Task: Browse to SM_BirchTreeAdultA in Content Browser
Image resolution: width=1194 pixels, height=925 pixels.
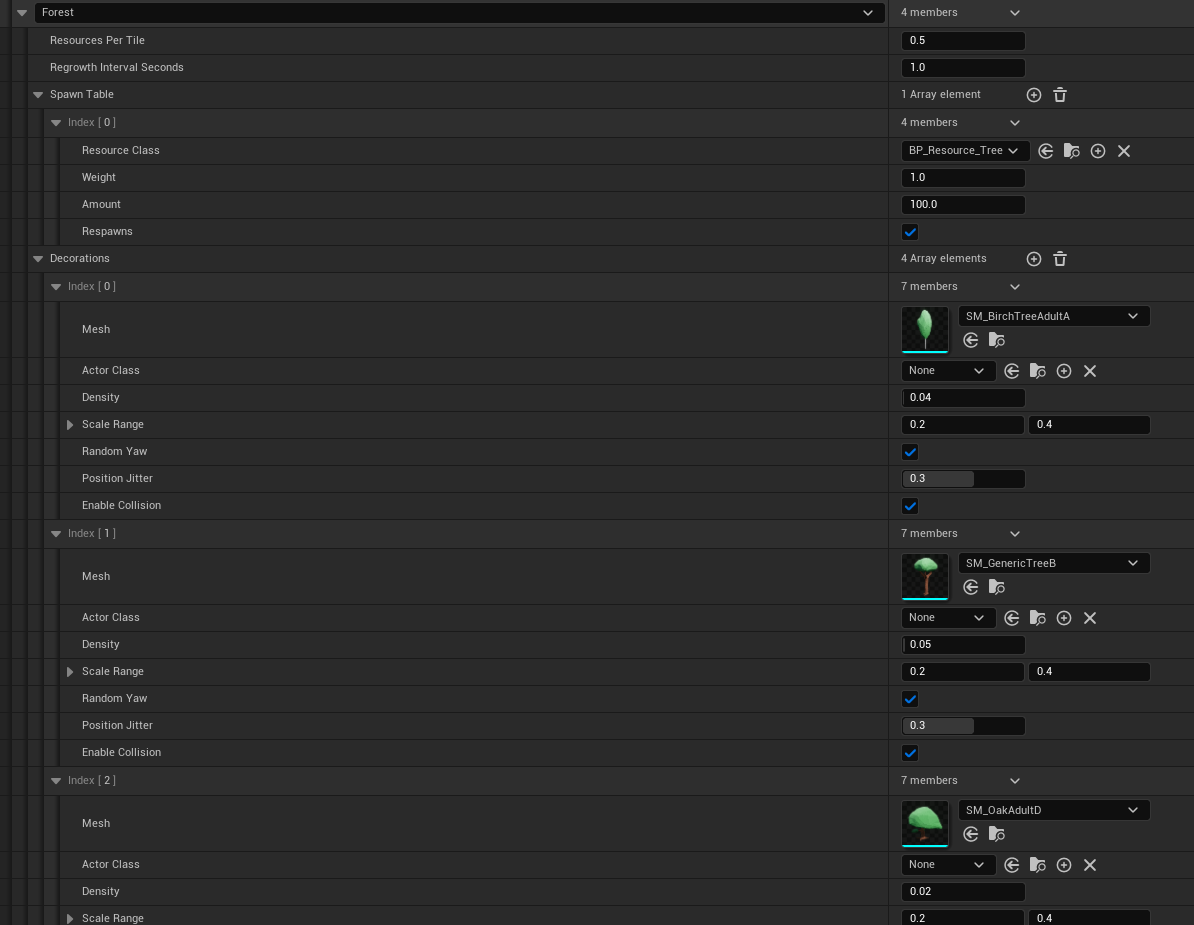Action: click(x=996, y=340)
